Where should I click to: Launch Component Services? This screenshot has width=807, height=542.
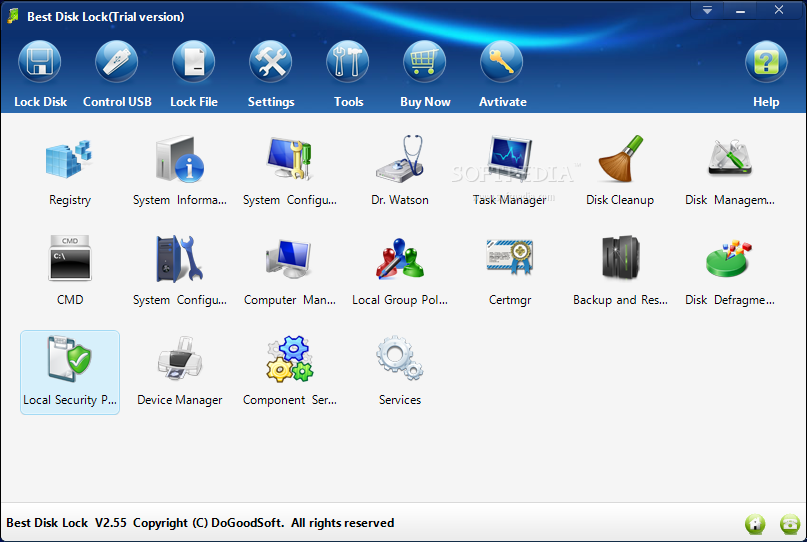(289, 372)
